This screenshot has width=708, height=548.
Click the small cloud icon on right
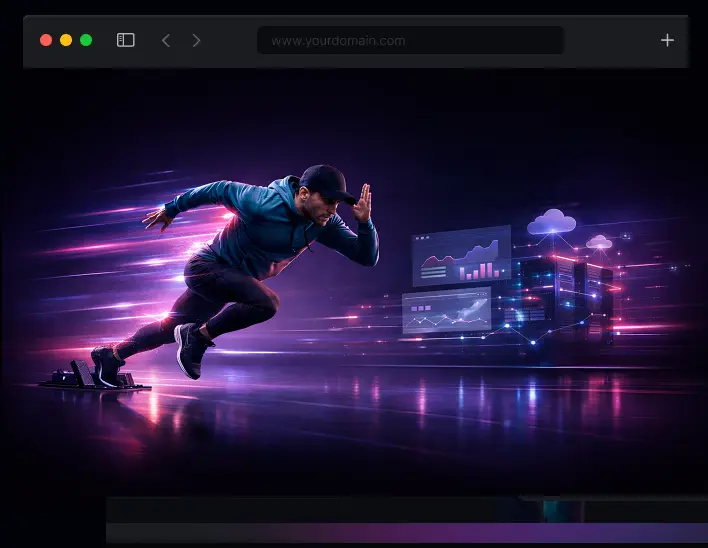(599, 242)
